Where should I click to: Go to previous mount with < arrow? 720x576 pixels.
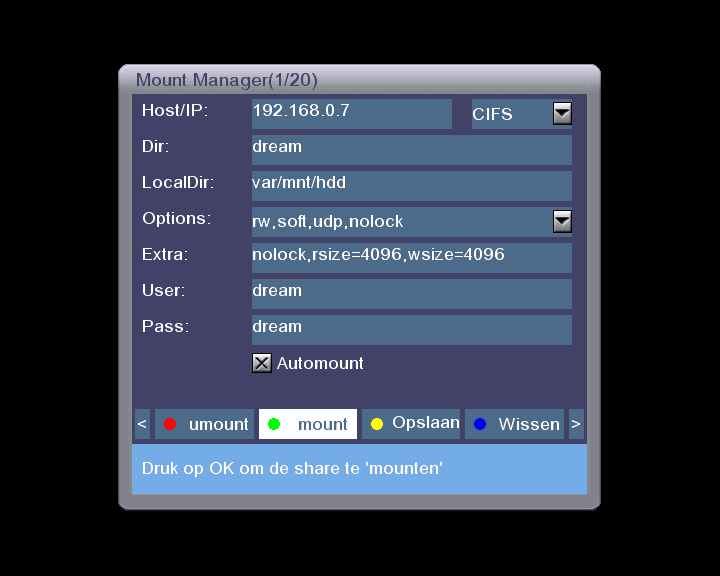tap(142, 424)
